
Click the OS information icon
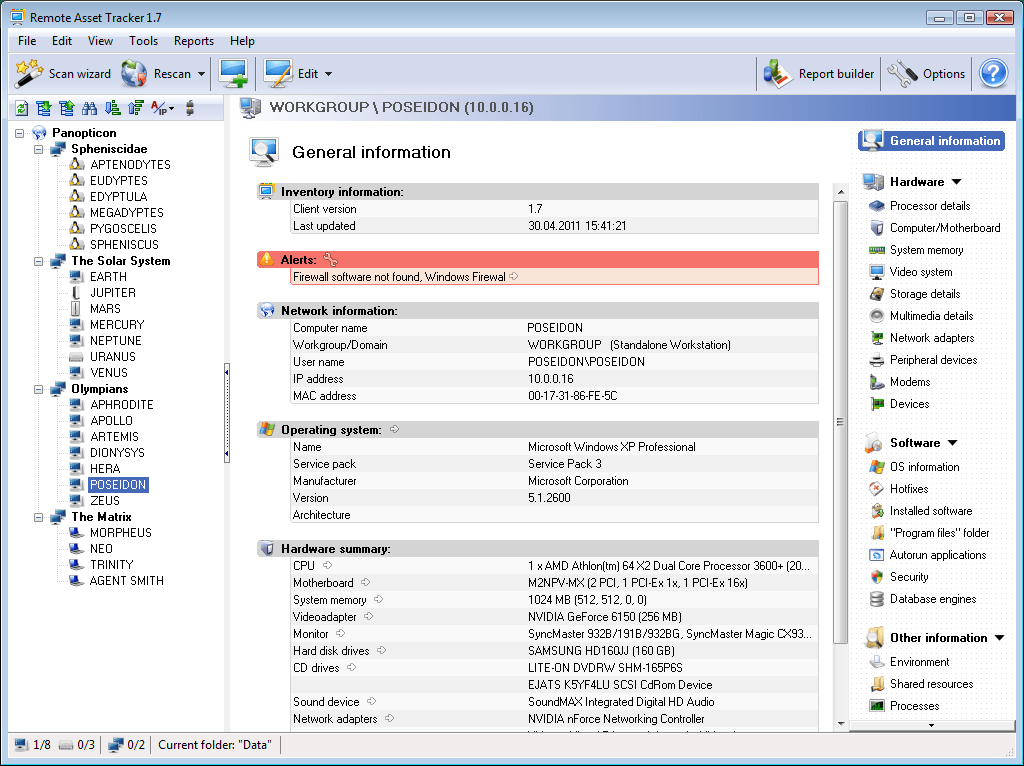[x=877, y=467]
